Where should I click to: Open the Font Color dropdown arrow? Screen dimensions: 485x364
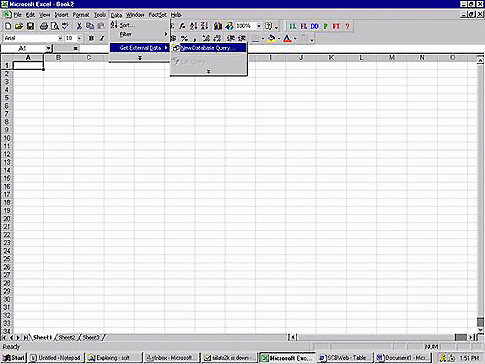(x=295, y=39)
